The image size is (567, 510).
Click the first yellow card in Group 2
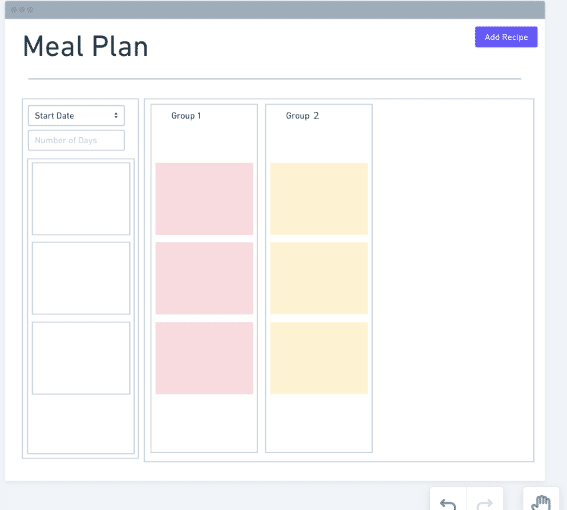[319, 199]
